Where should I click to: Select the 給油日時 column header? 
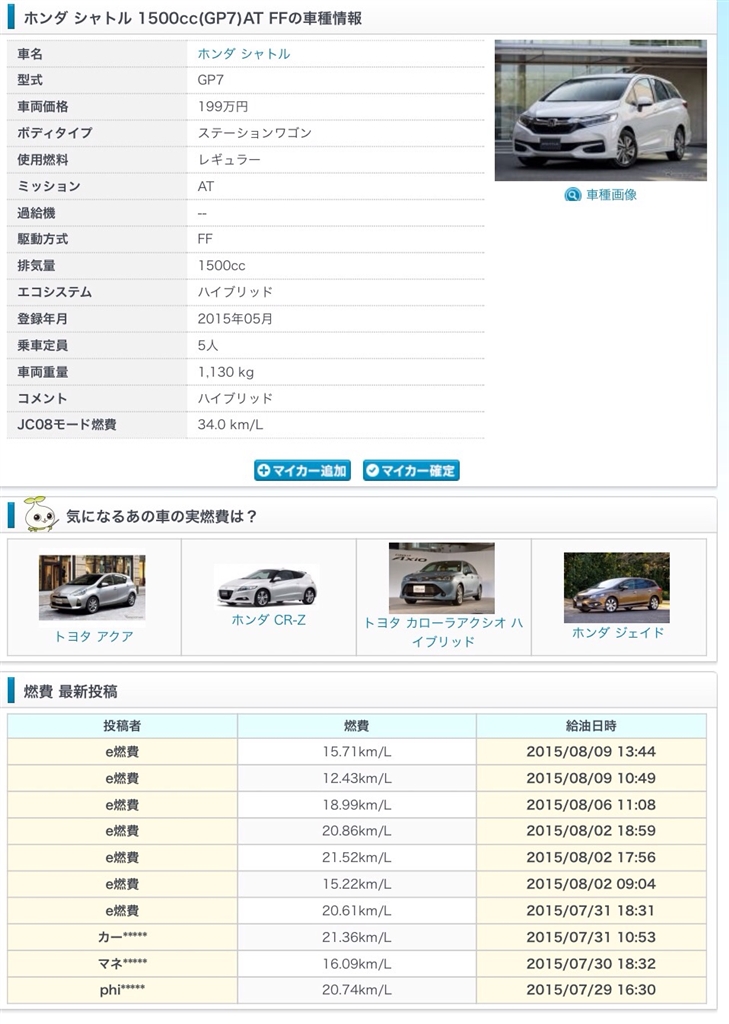coord(591,726)
